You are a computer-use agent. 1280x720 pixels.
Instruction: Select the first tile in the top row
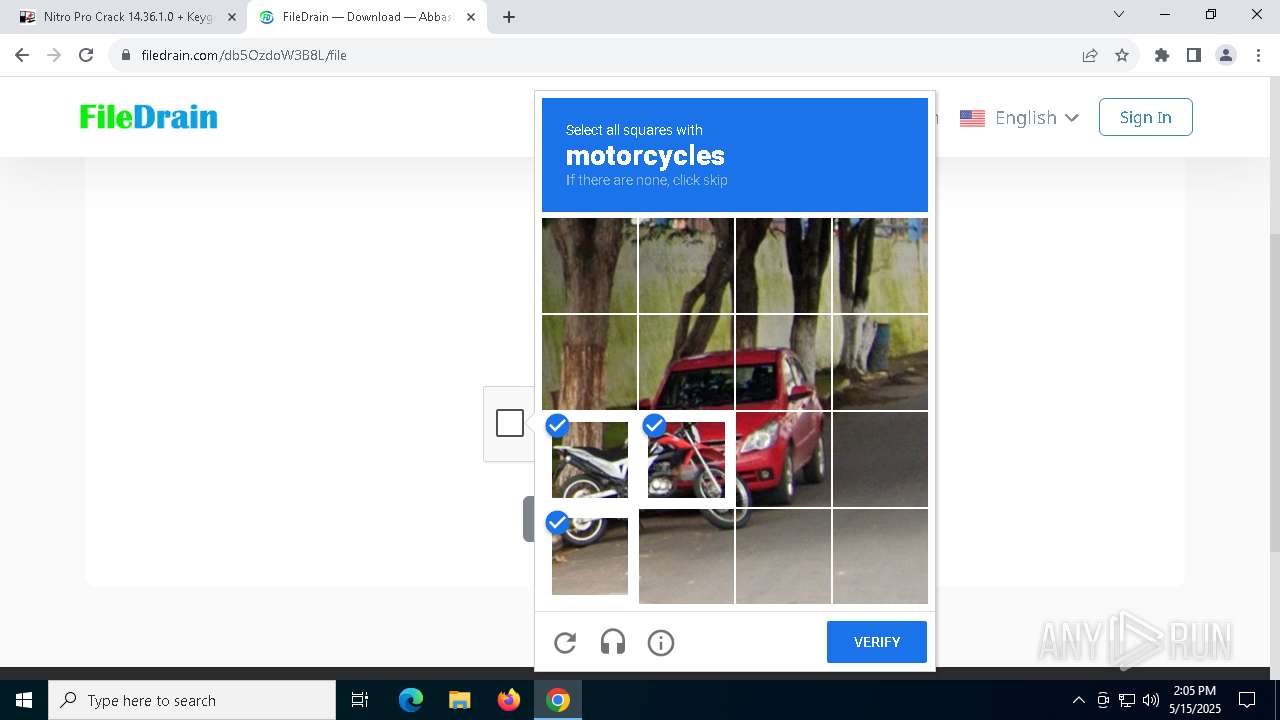tap(589, 265)
